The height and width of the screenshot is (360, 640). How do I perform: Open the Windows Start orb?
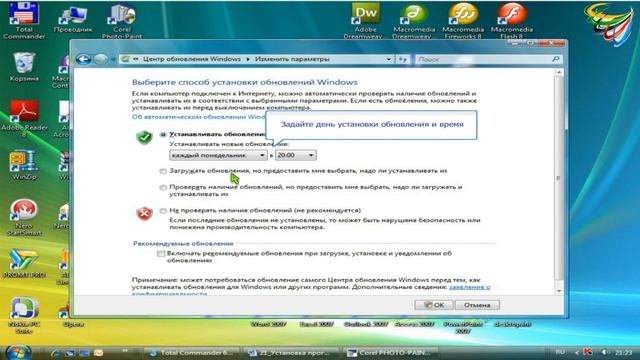18,352
